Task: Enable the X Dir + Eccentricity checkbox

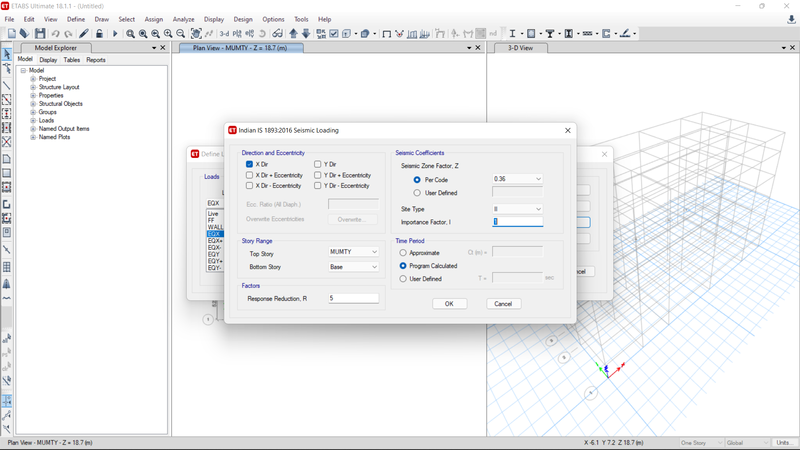Action: pos(249,175)
